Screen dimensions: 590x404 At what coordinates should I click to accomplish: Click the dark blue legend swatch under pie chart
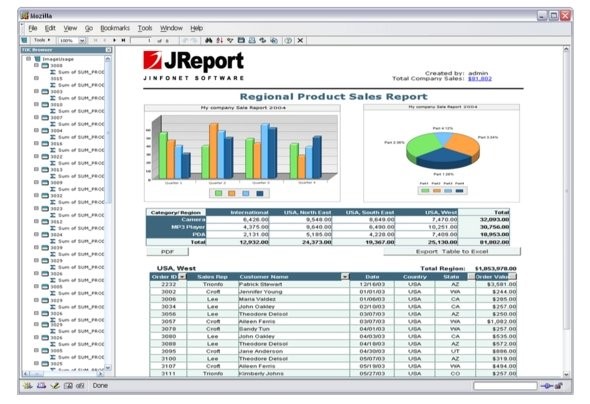coord(459,191)
